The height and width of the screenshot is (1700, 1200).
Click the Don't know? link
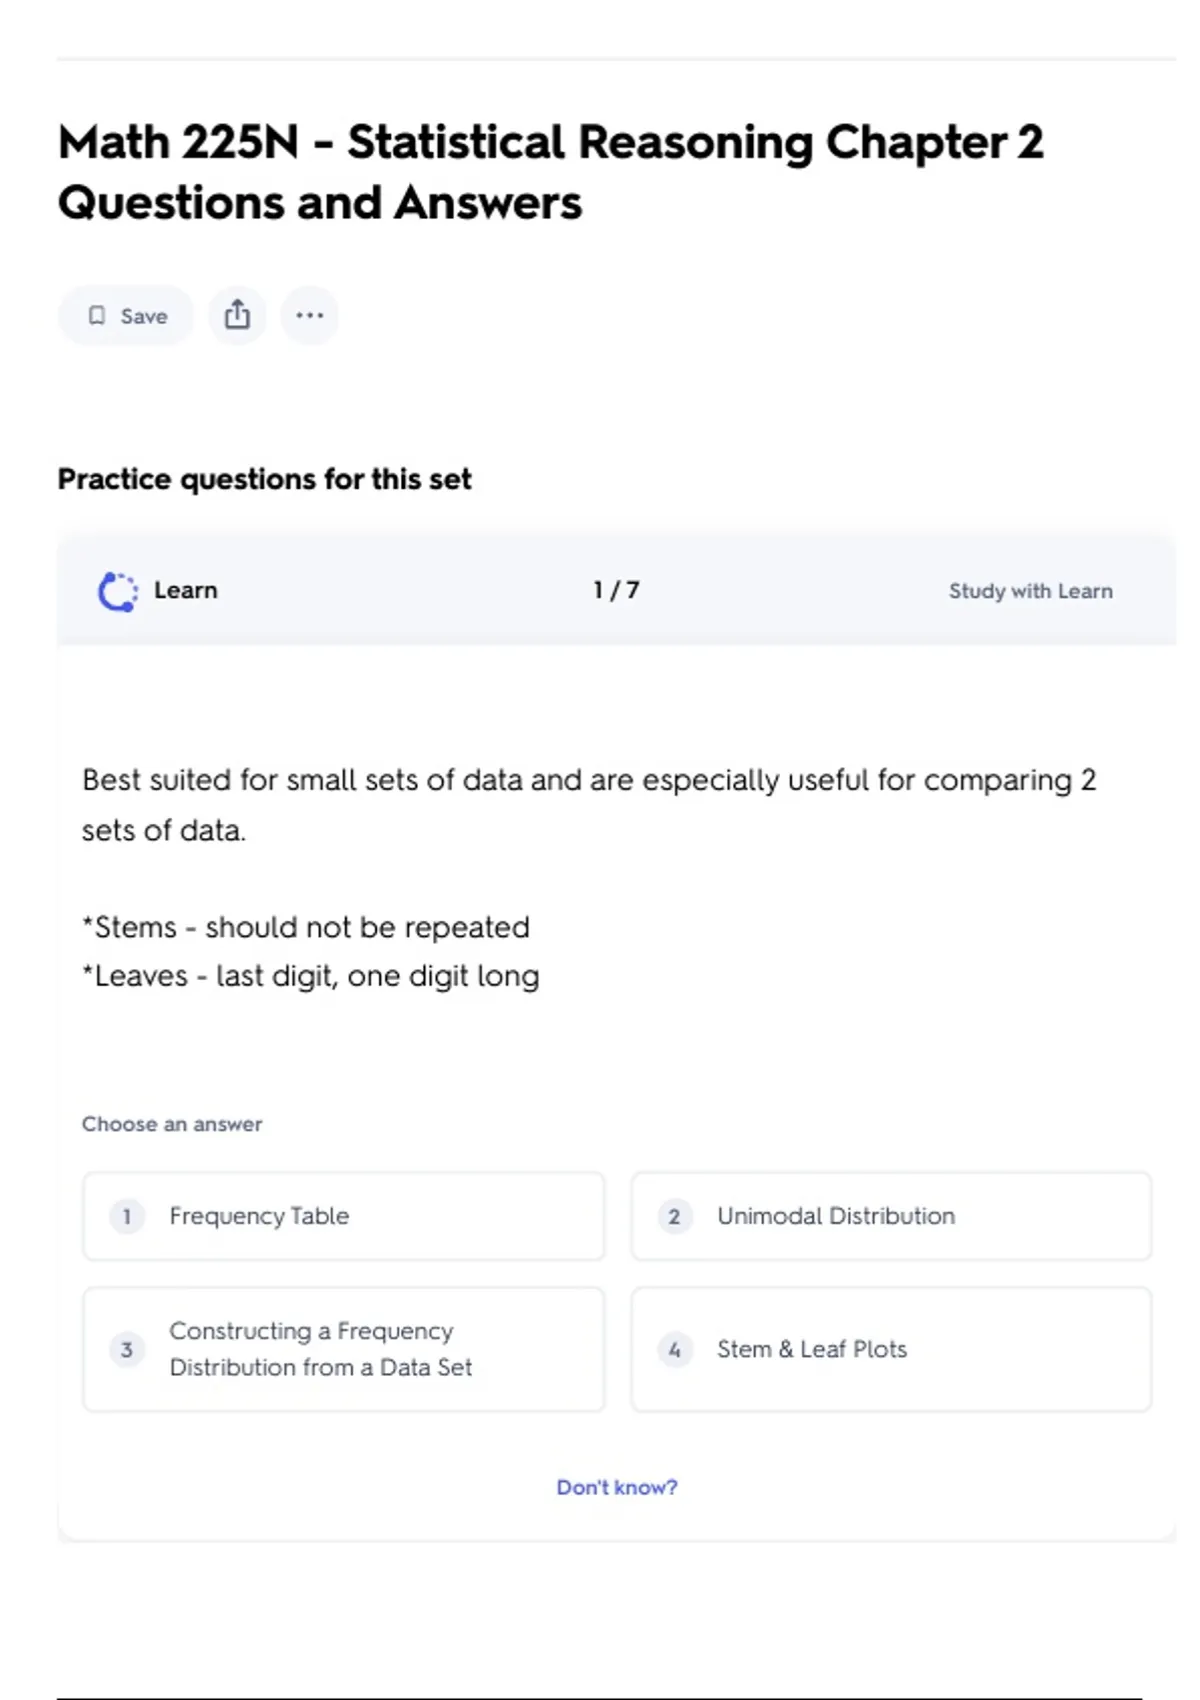(616, 1487)
